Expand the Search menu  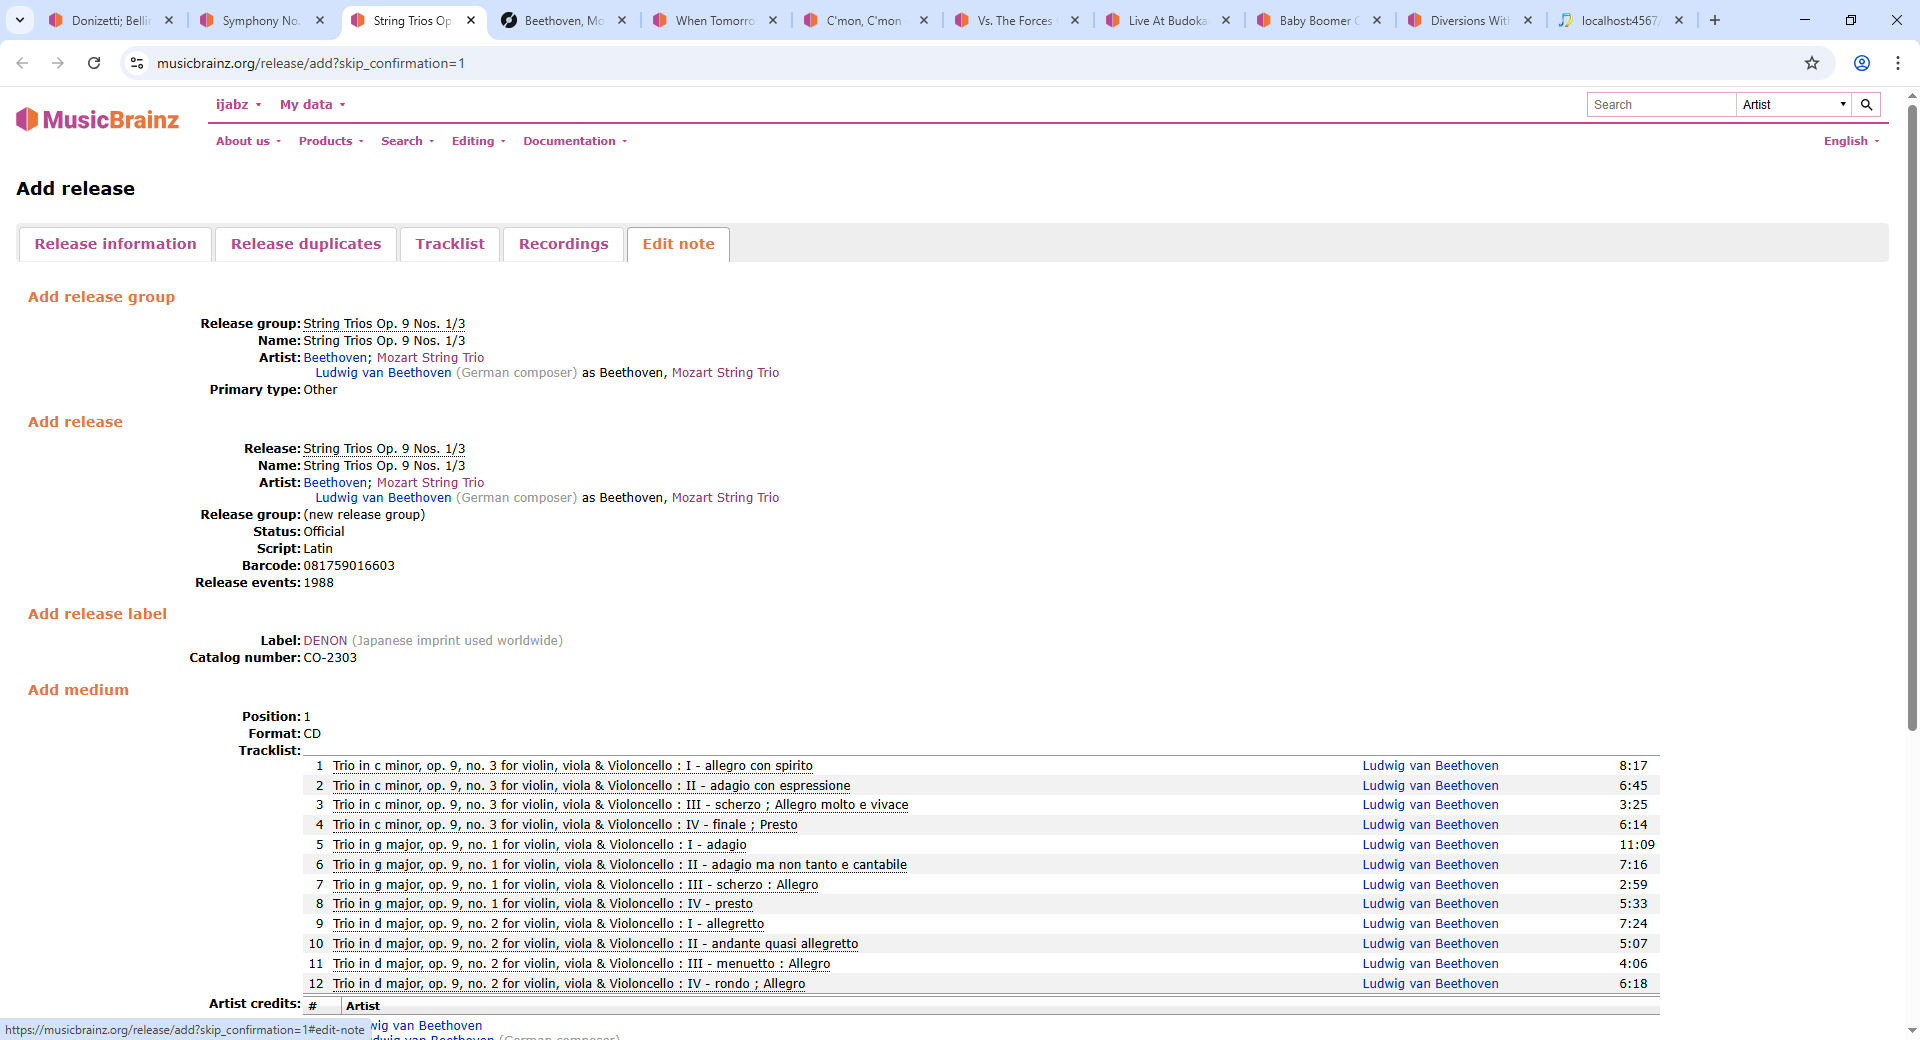coord(407,141)
